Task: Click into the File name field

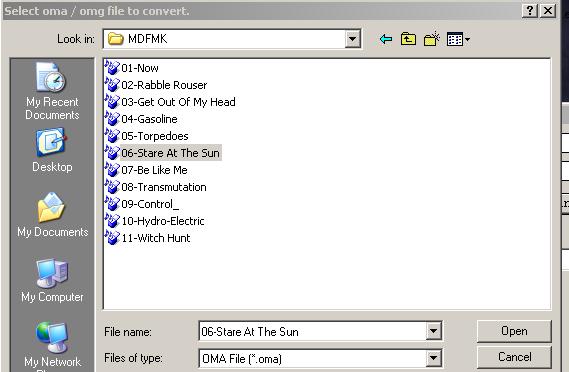Action: point(320,331)
